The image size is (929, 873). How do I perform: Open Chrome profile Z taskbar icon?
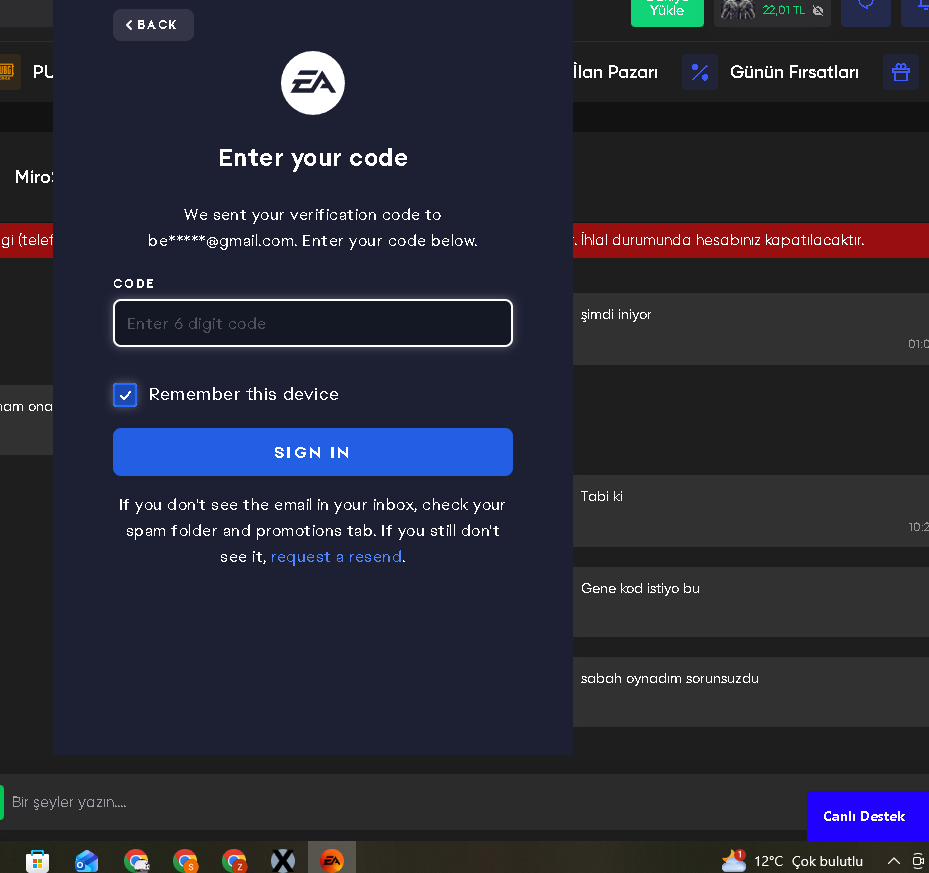[x=235, y=861]
